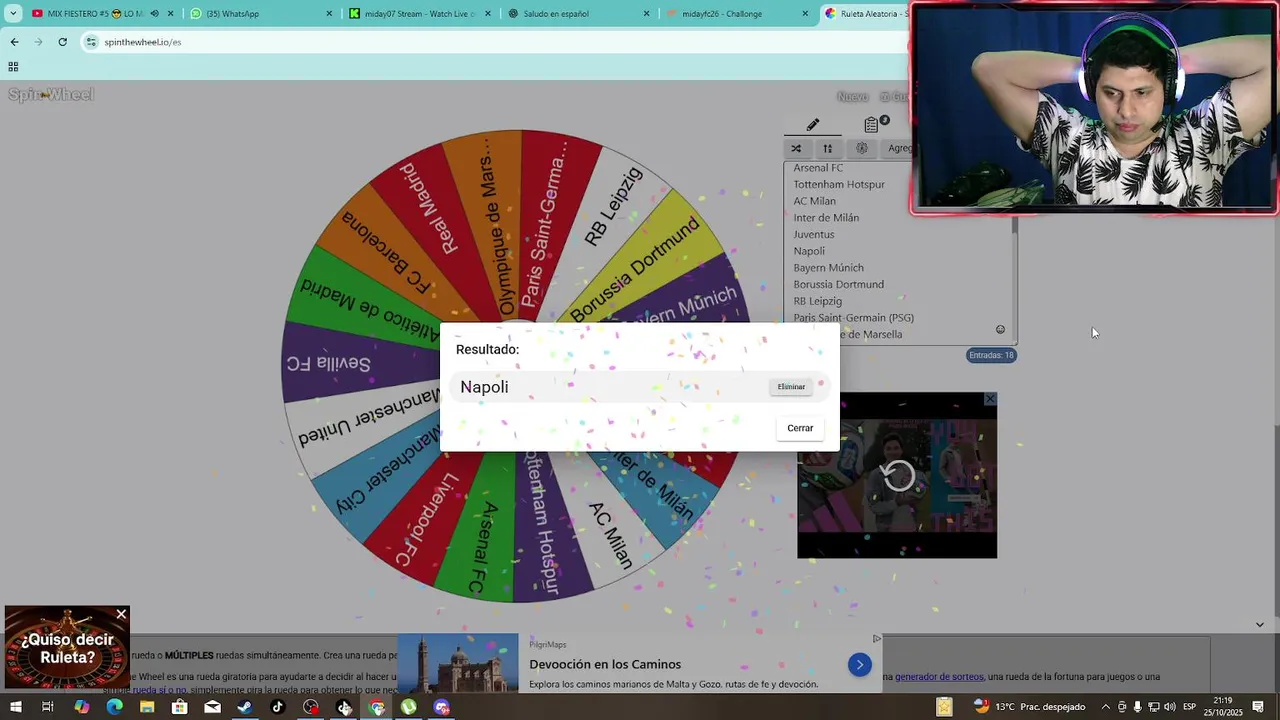Shuffle the wheel entries
1280x720 pixels.
pyautogui.click(x=796, y=148)
